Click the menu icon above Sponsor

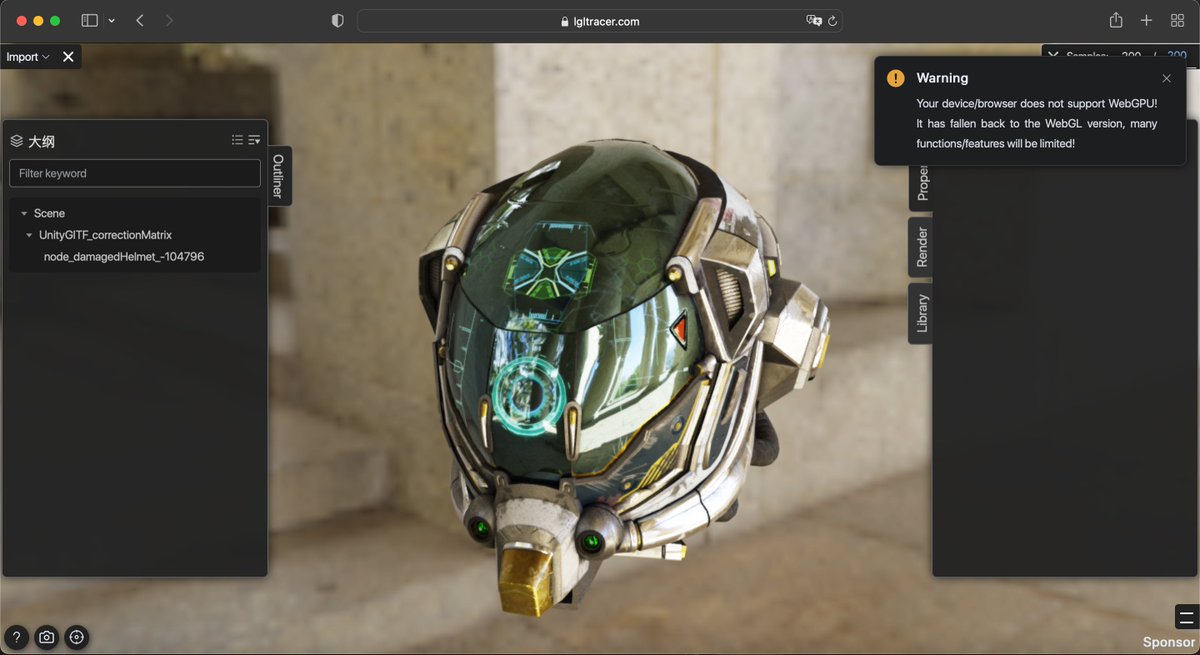1186,616
